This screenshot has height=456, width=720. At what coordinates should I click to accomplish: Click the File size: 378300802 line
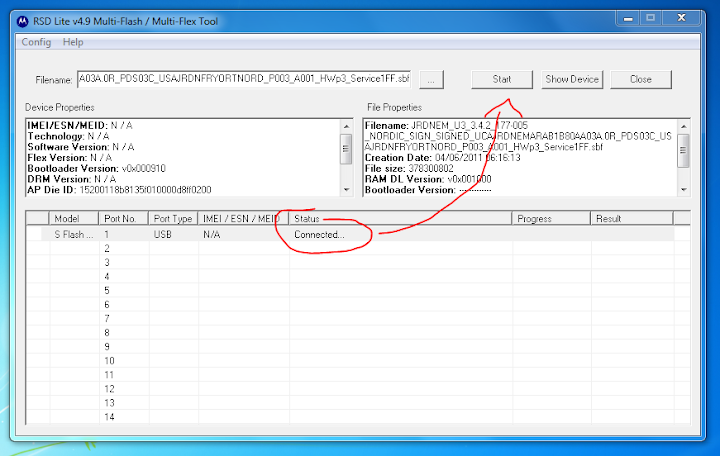409,169
